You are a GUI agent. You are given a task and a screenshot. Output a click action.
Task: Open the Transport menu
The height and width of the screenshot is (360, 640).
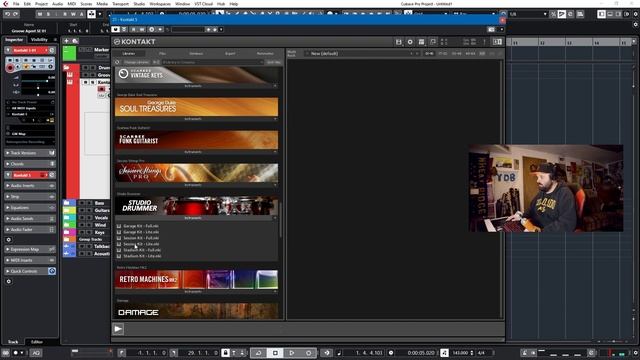[x=120, y=4]
